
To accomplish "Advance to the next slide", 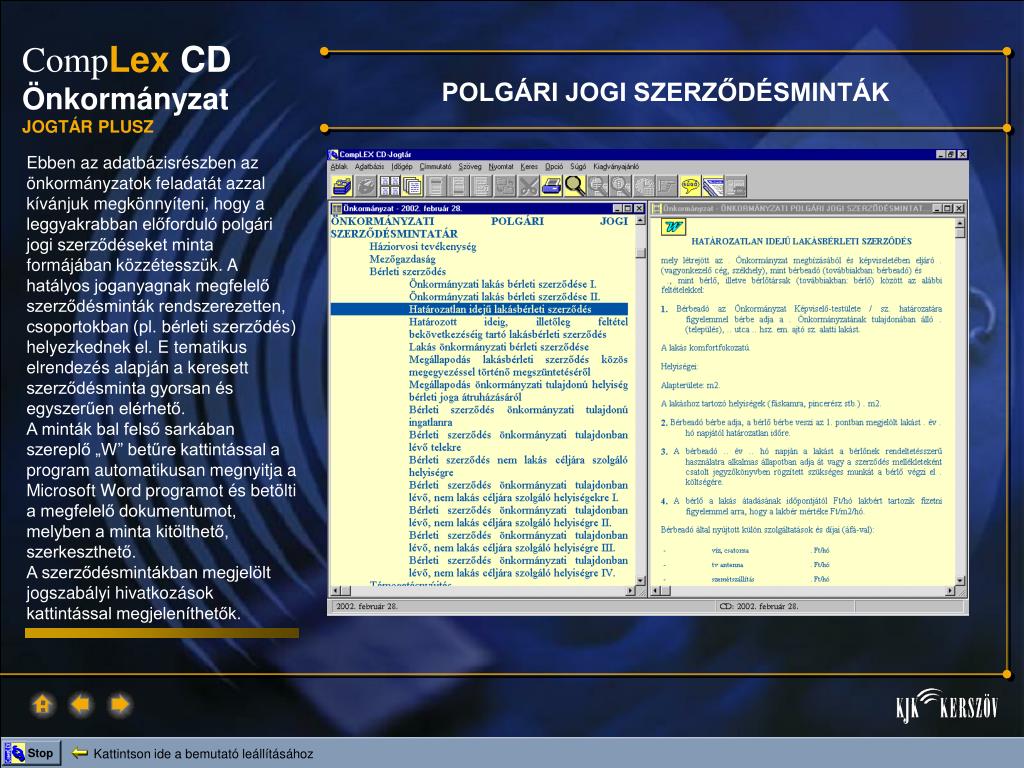I will pos(120,704).
